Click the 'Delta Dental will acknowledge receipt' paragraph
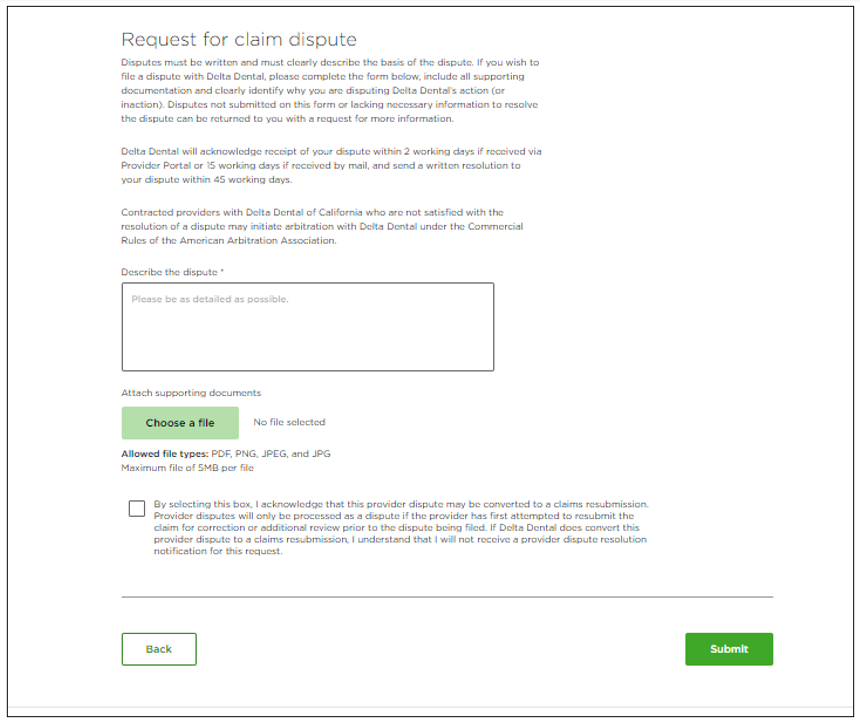The width and height of the screenshot is (860, 722). click(x=330, y=165)
